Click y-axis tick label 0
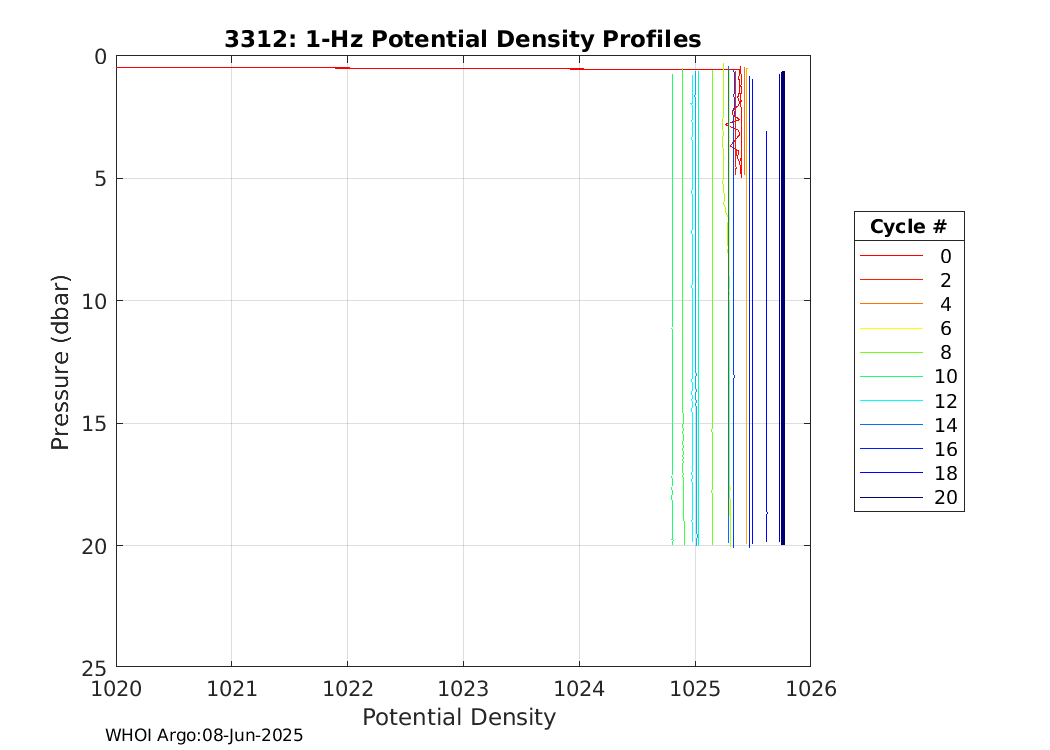The height and width of the screenshot is (750, 1050). coord(100,57)
